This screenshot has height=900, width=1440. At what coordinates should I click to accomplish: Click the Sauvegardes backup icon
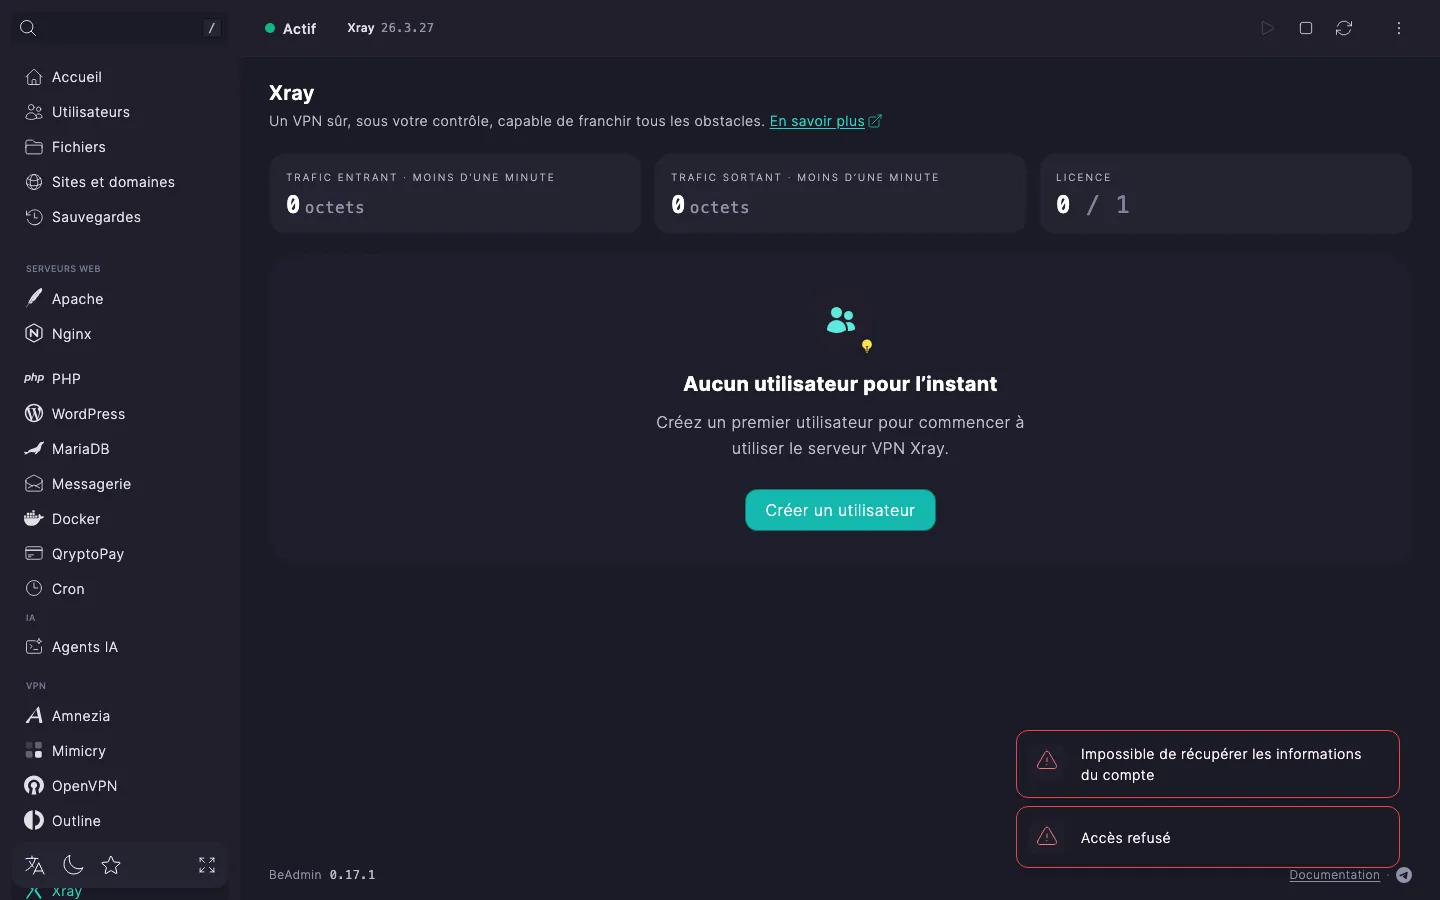34,217
